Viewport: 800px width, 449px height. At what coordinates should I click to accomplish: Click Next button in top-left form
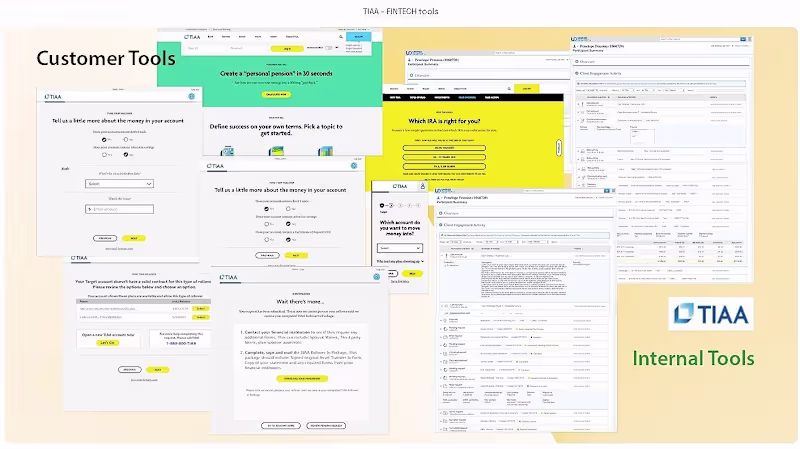(134, 238)
